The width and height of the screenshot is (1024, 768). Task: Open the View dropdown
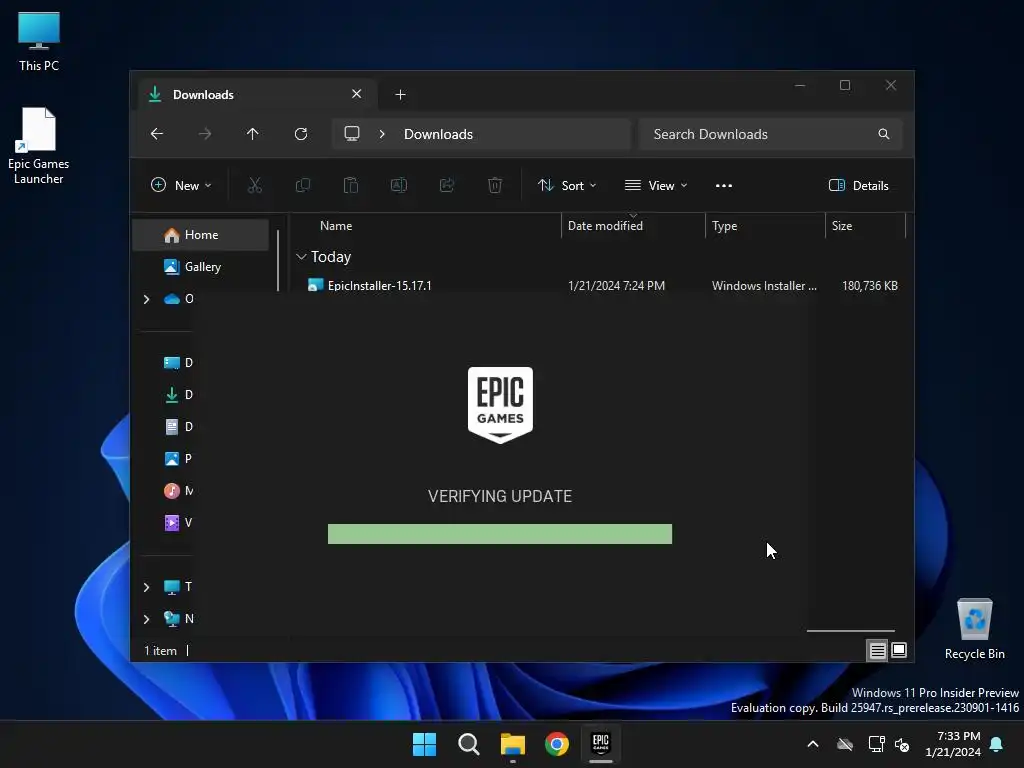point(656,185)
